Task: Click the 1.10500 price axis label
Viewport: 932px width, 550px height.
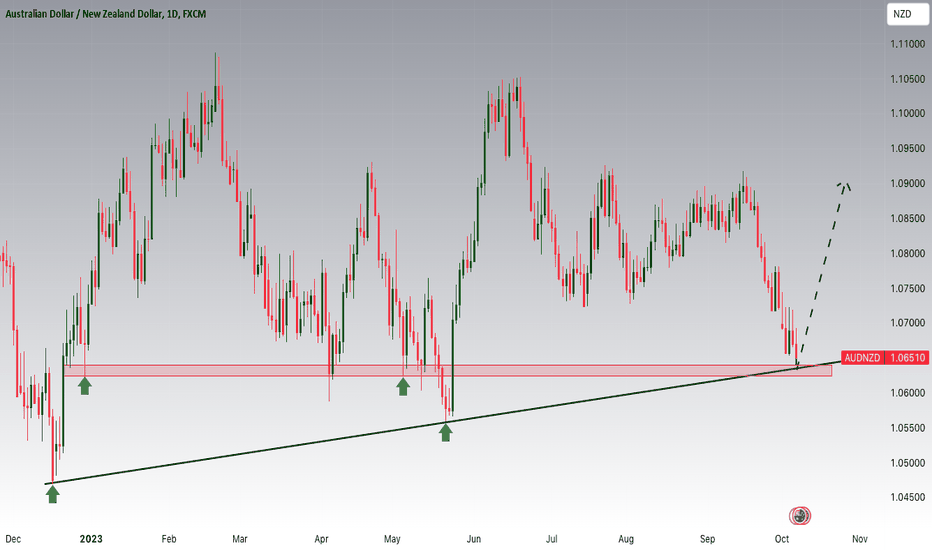Action: (x=908, y=79)
